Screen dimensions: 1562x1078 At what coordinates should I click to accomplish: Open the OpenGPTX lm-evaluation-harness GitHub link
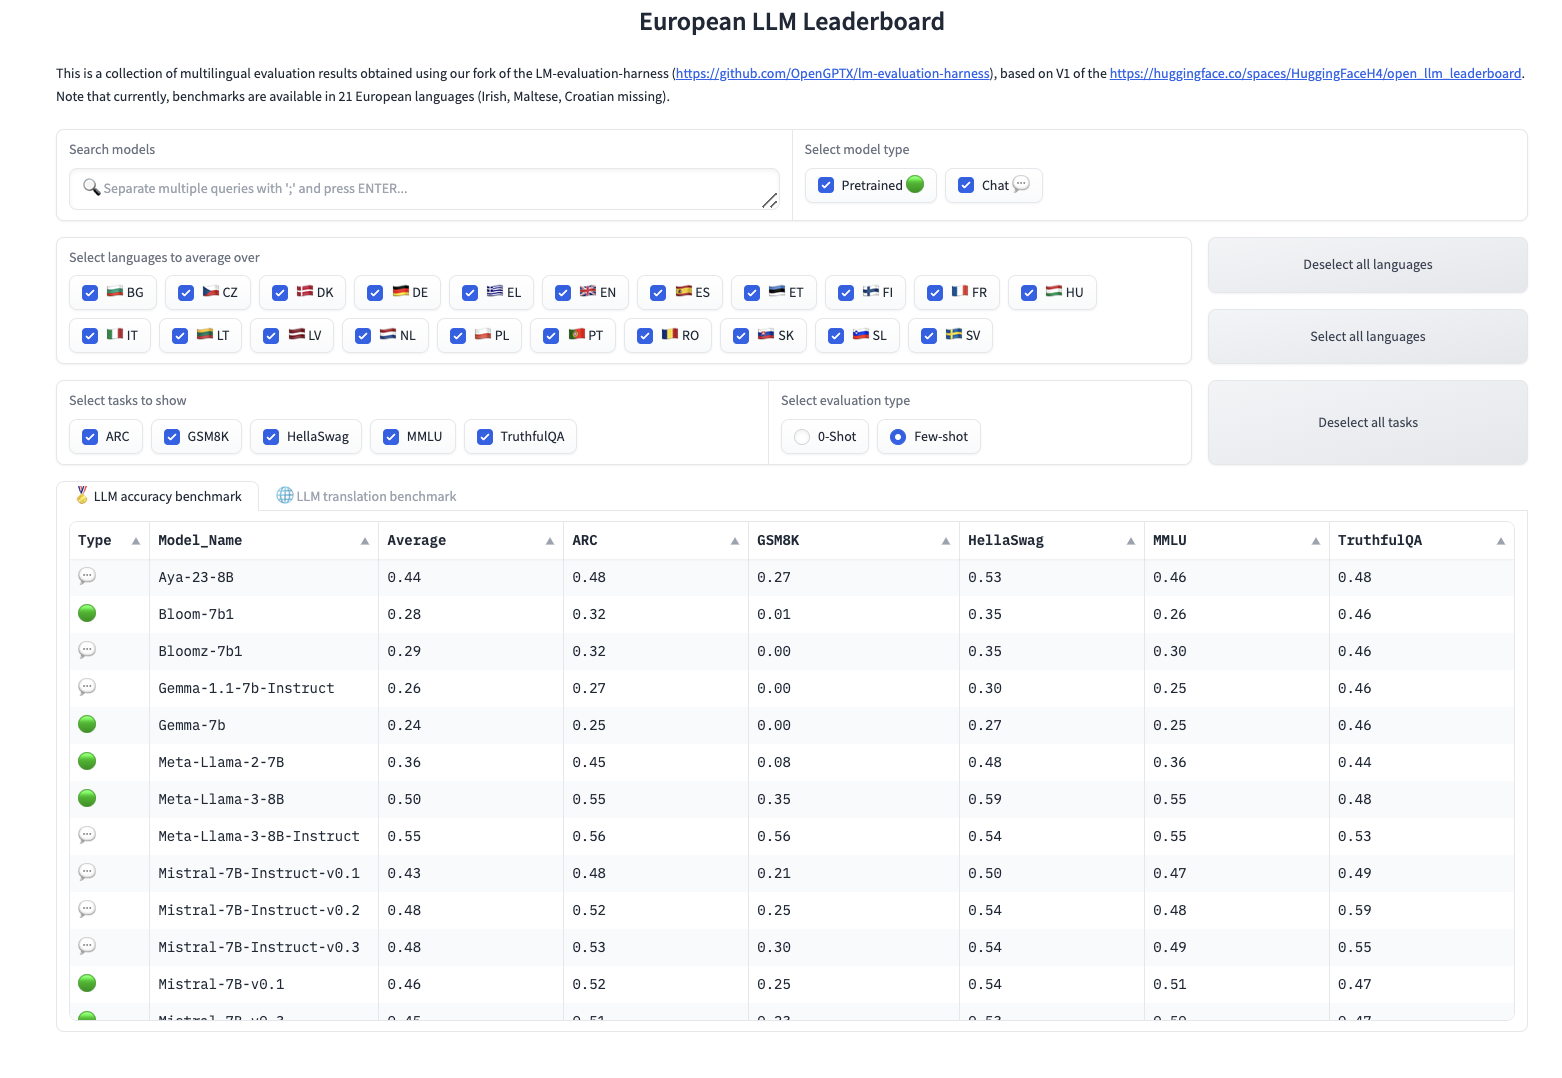click(x=833, y=73)
